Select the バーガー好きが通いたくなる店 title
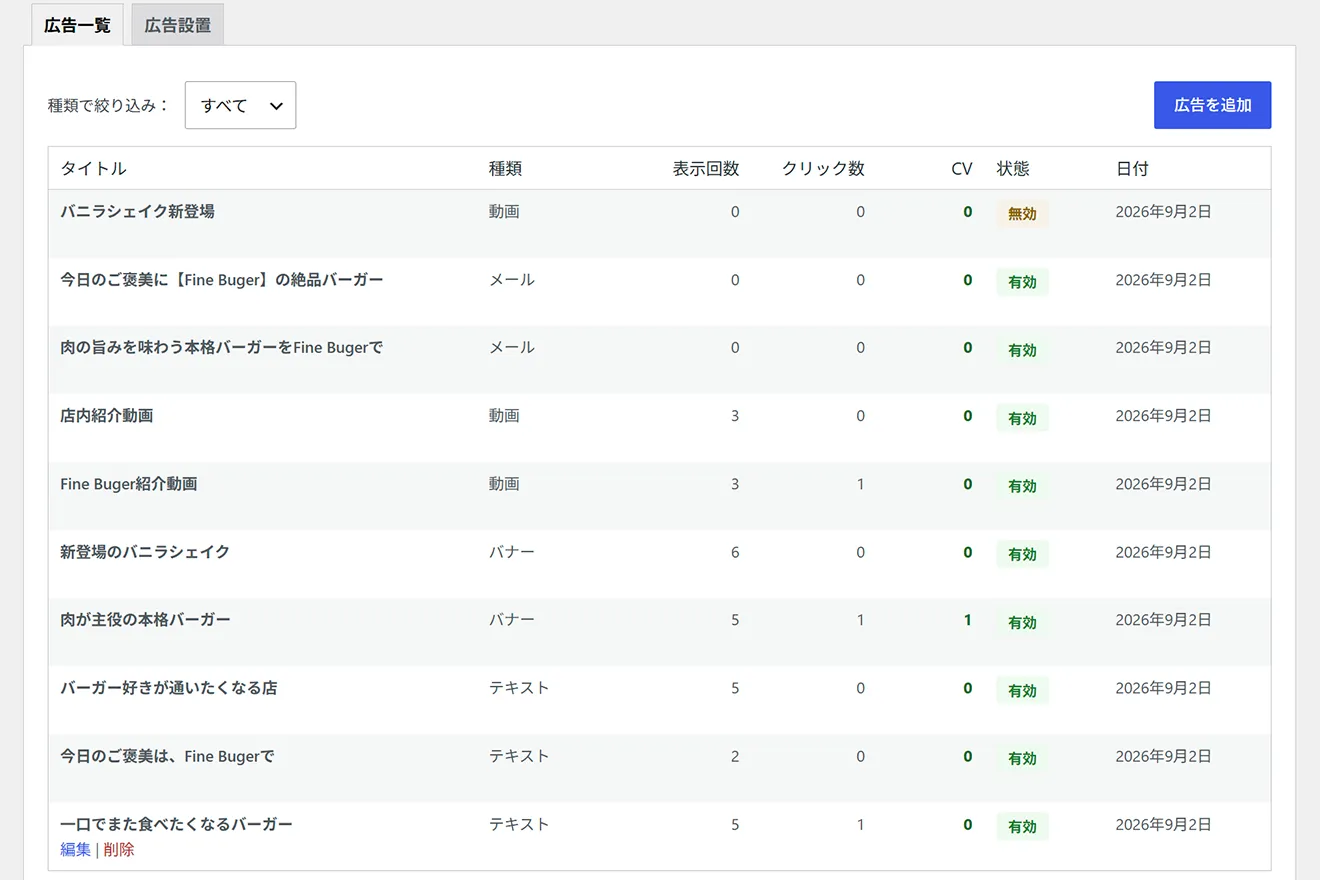Viewport: 1320px width, 880px height. pyautogui.click(x=169, y=688)
